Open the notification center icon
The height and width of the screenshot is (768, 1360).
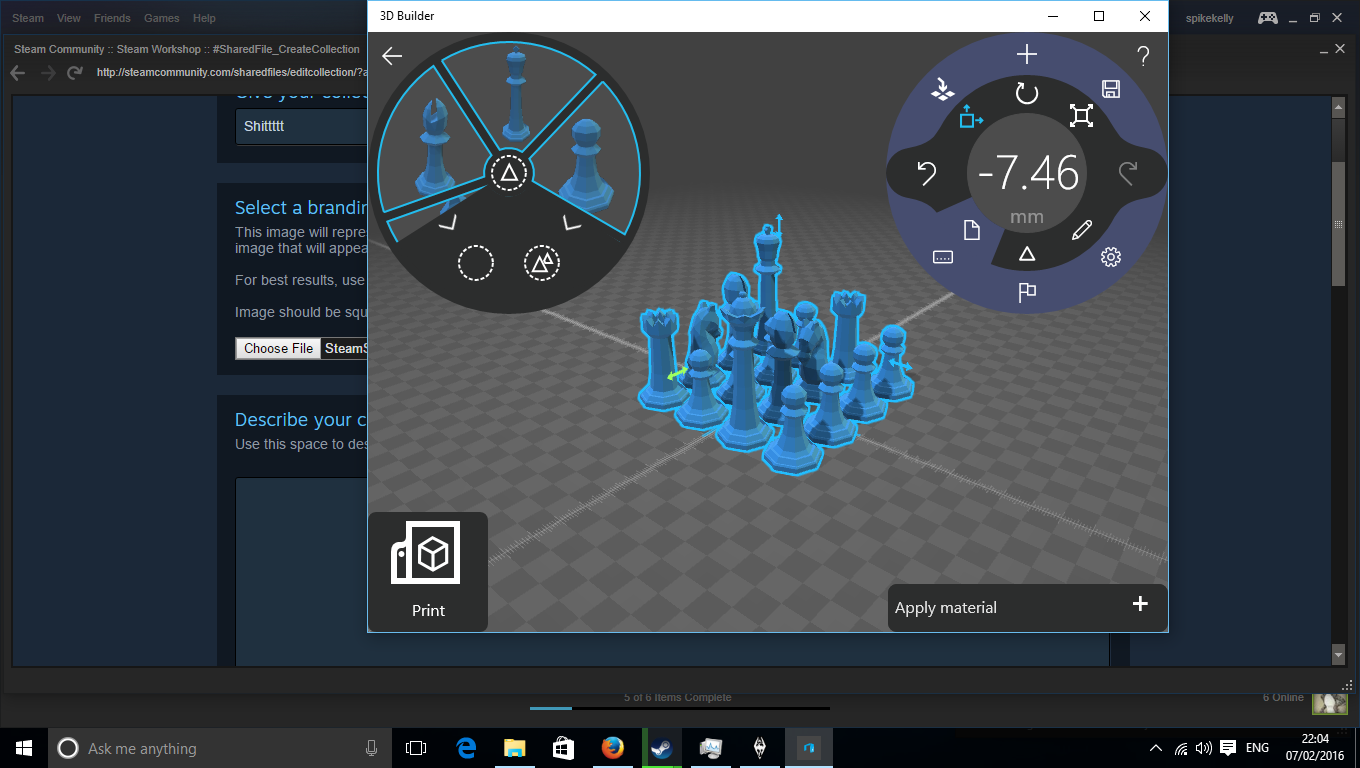(x=1229, y=748)
